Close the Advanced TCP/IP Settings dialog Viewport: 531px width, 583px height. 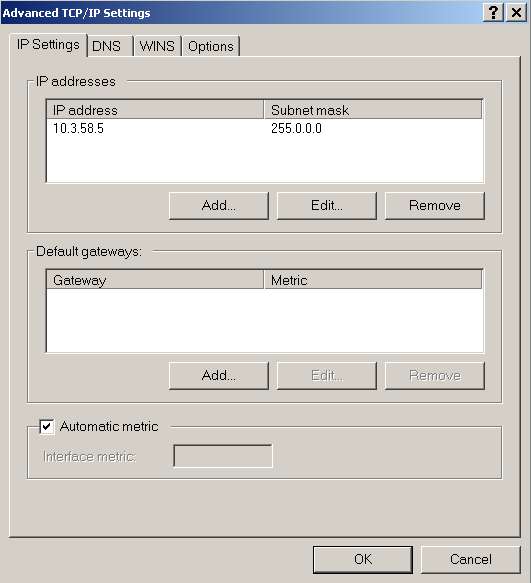tap(516, 13)
